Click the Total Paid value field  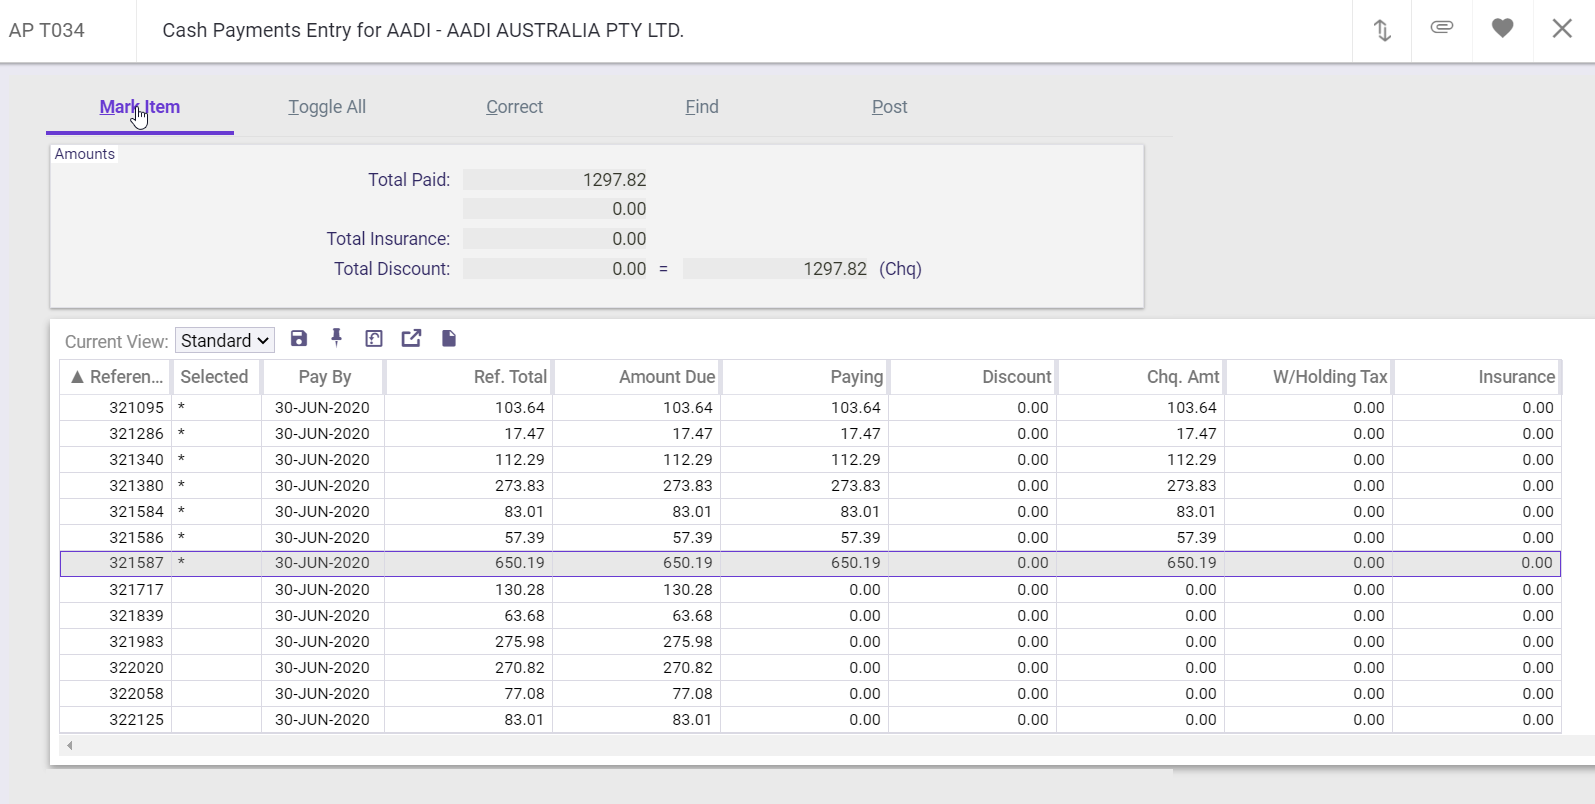click(556, 180)
